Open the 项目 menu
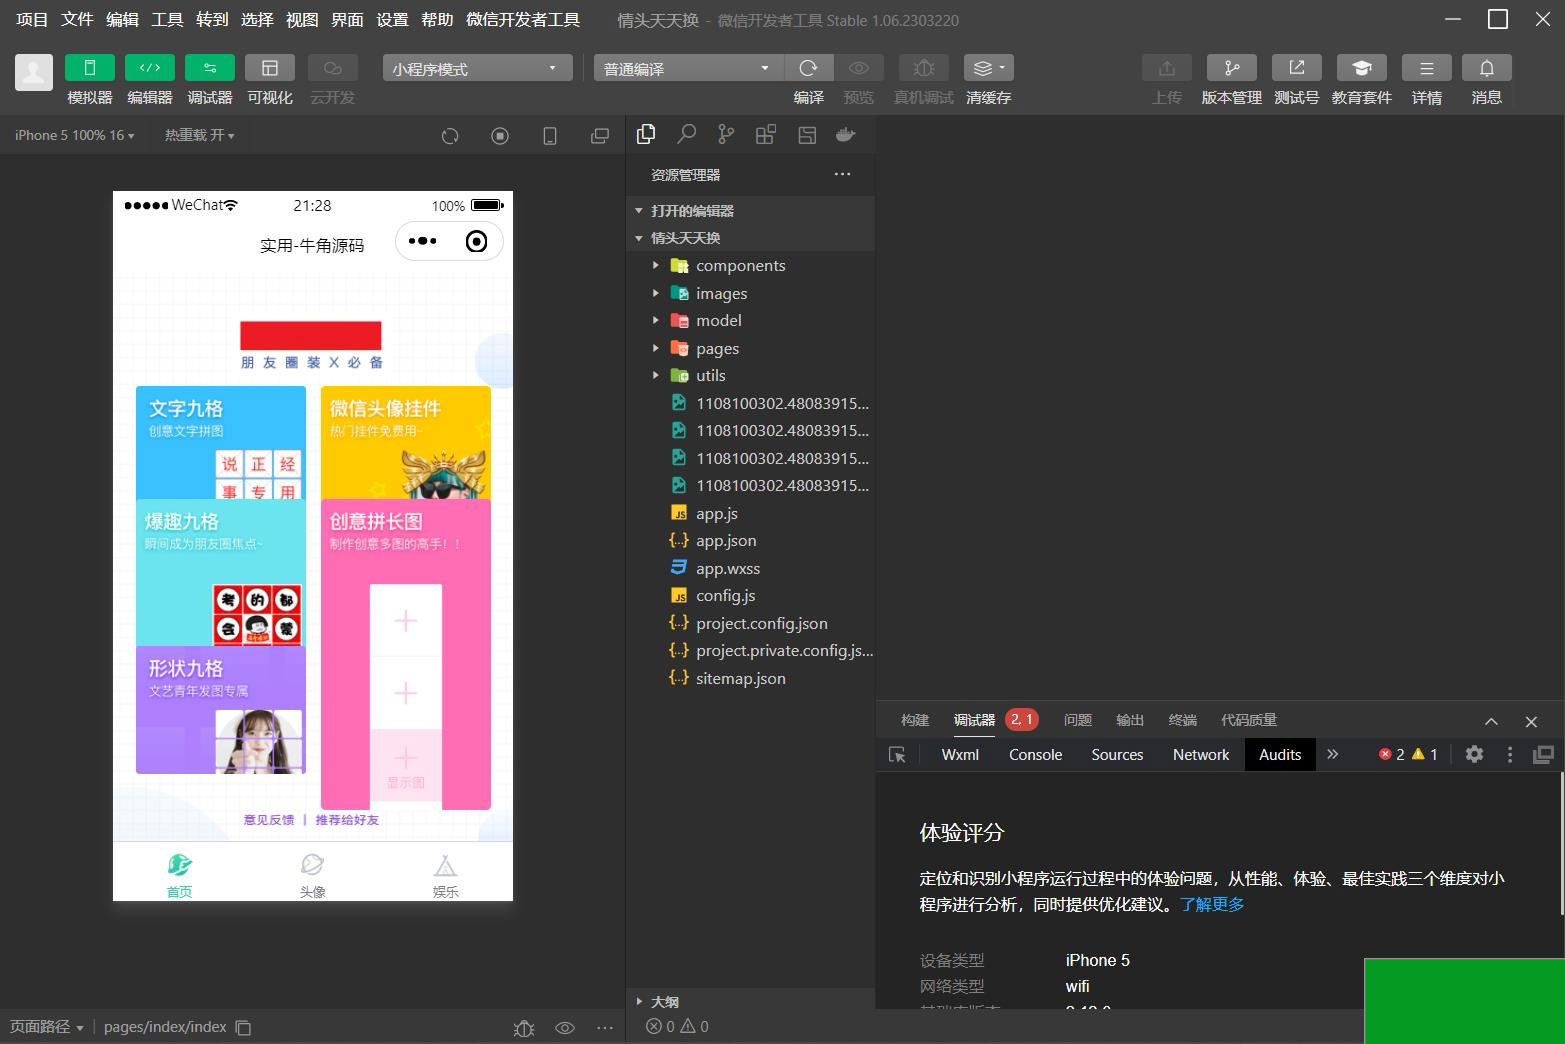The image size is (1565, 1044). 32,19
